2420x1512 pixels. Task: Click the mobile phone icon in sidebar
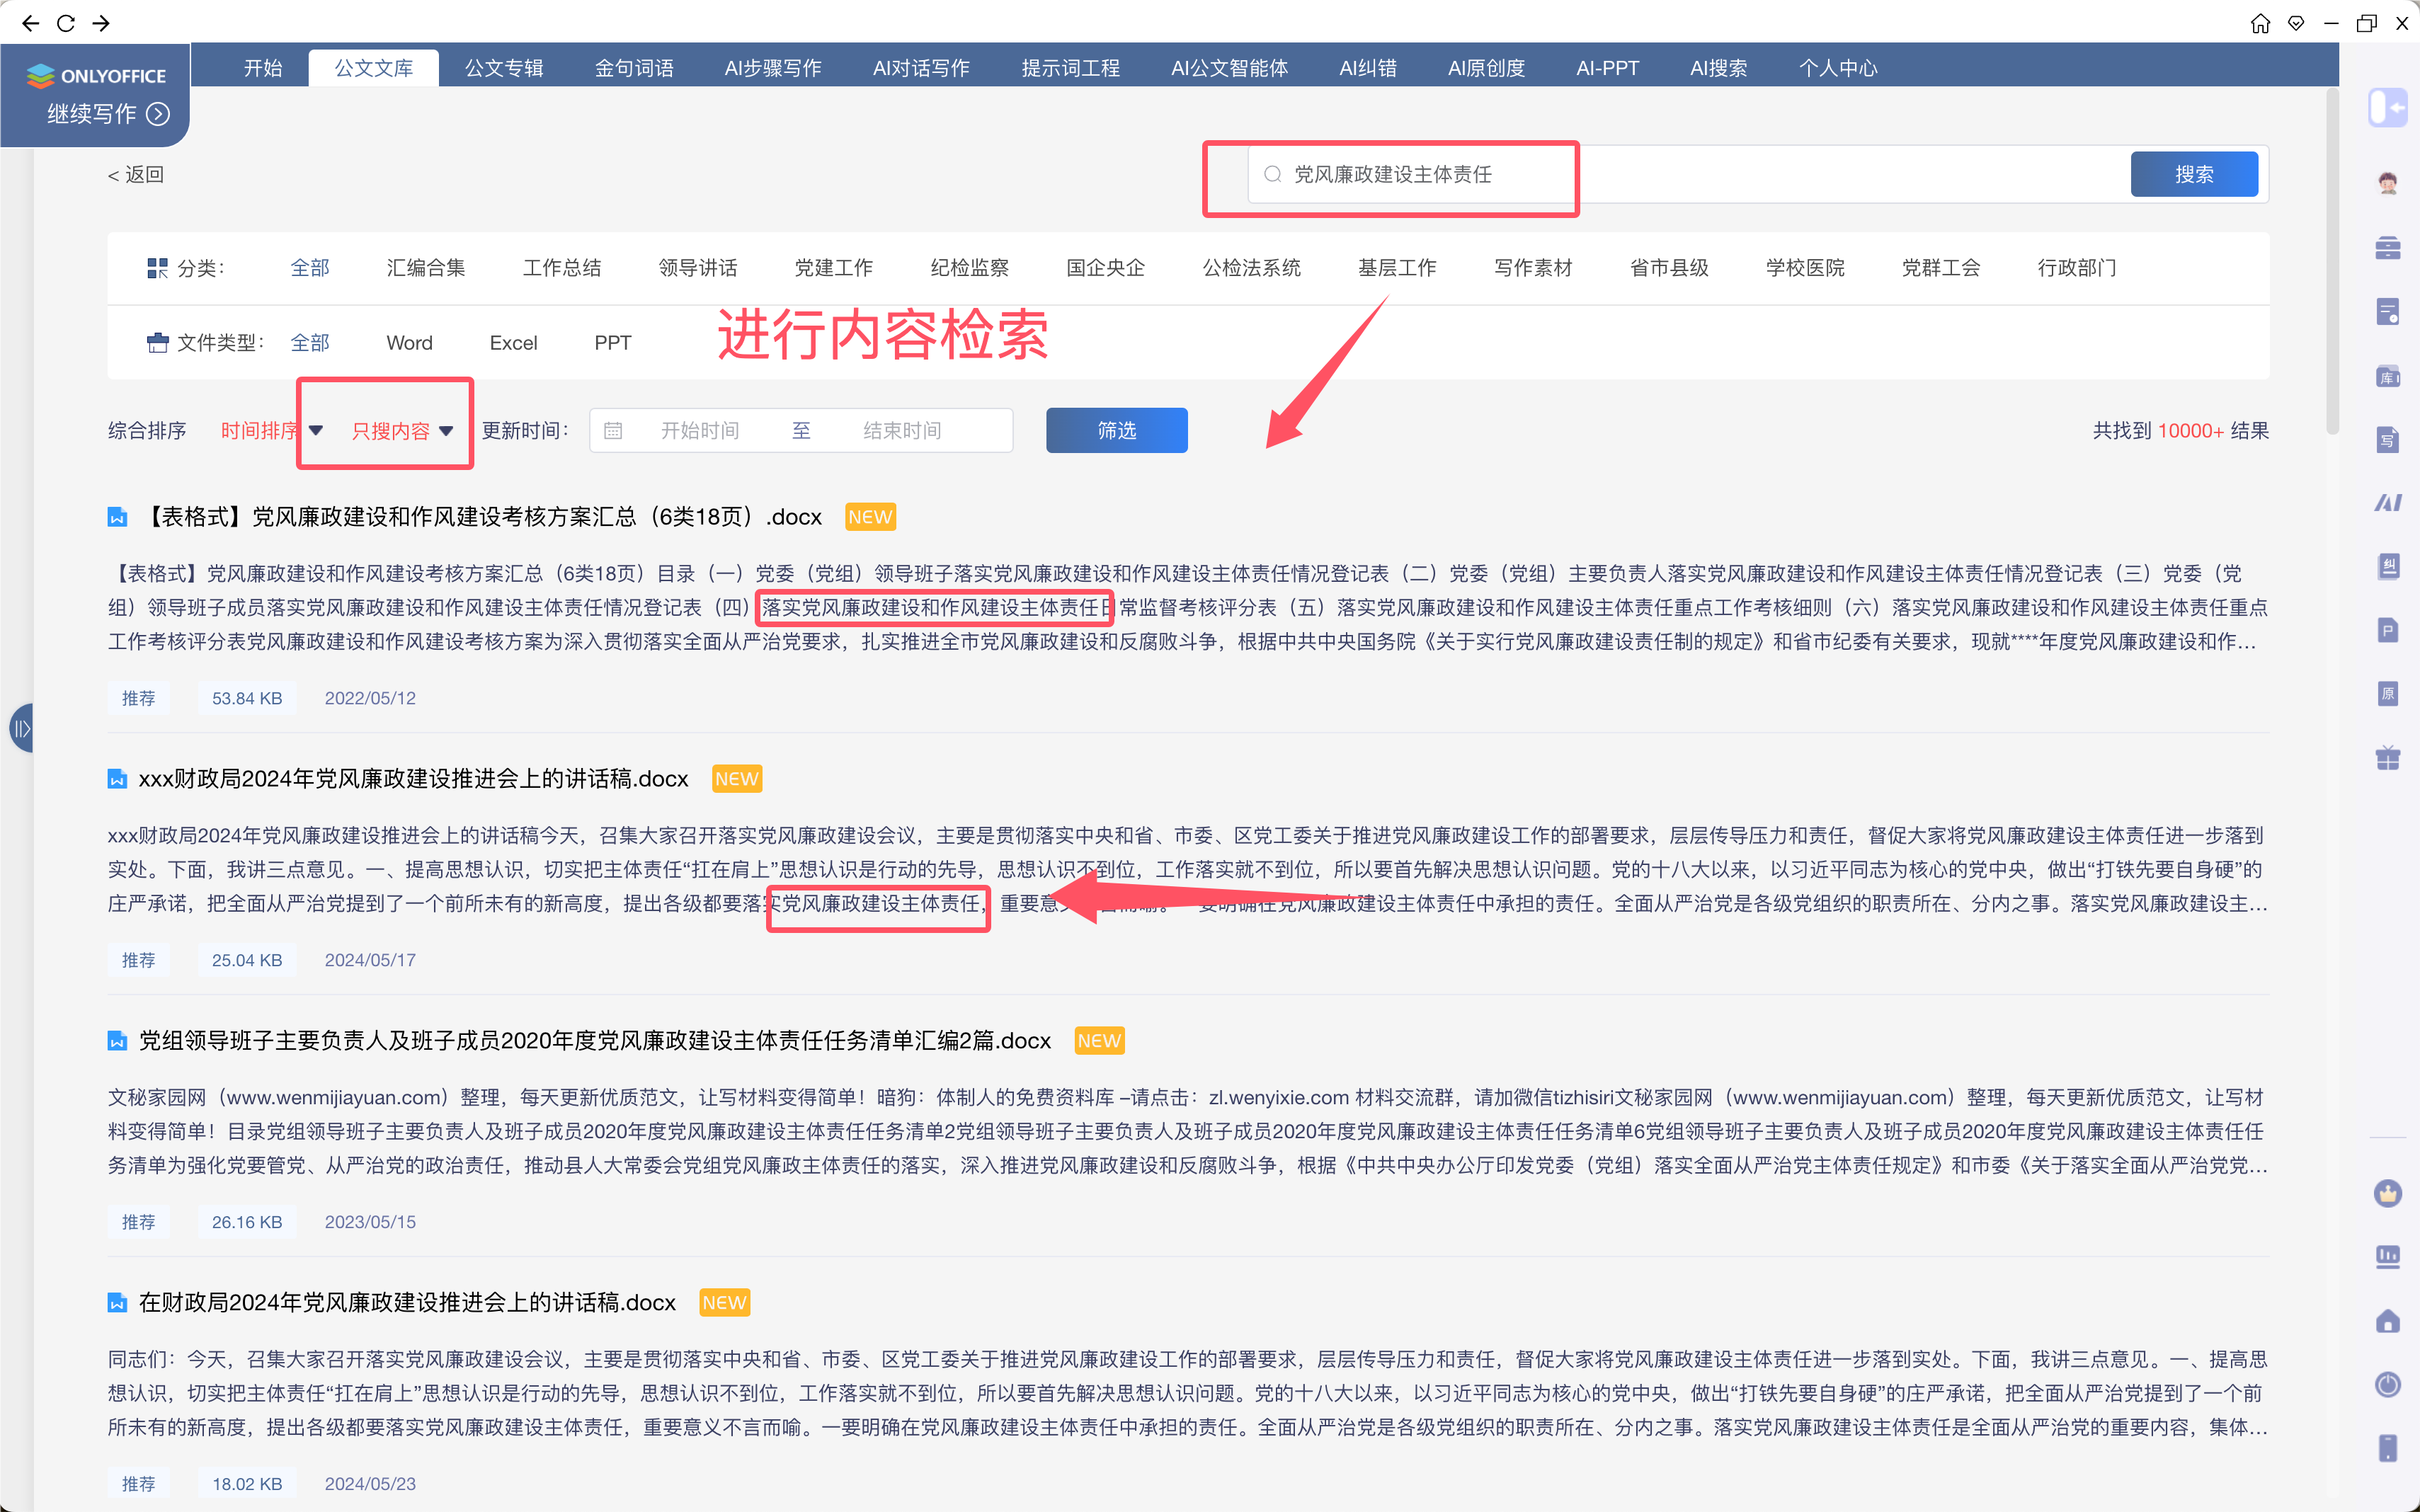[x=2388, y=1448]
